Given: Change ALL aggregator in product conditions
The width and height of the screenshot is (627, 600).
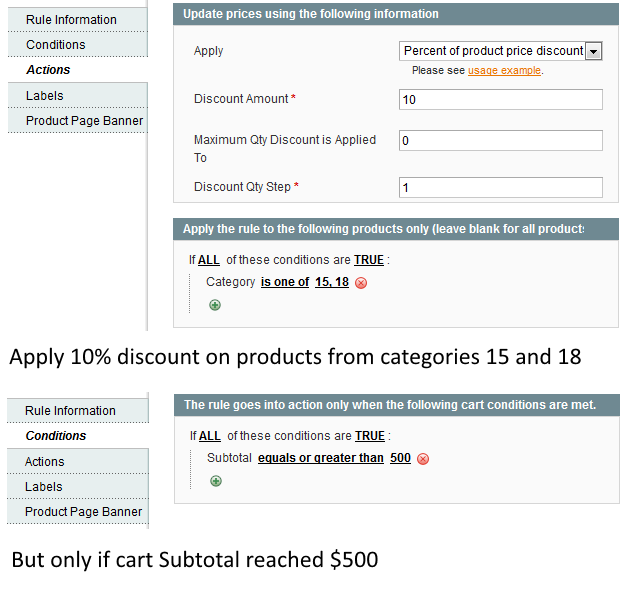Looking at the screenshot, I should (208, 260).
